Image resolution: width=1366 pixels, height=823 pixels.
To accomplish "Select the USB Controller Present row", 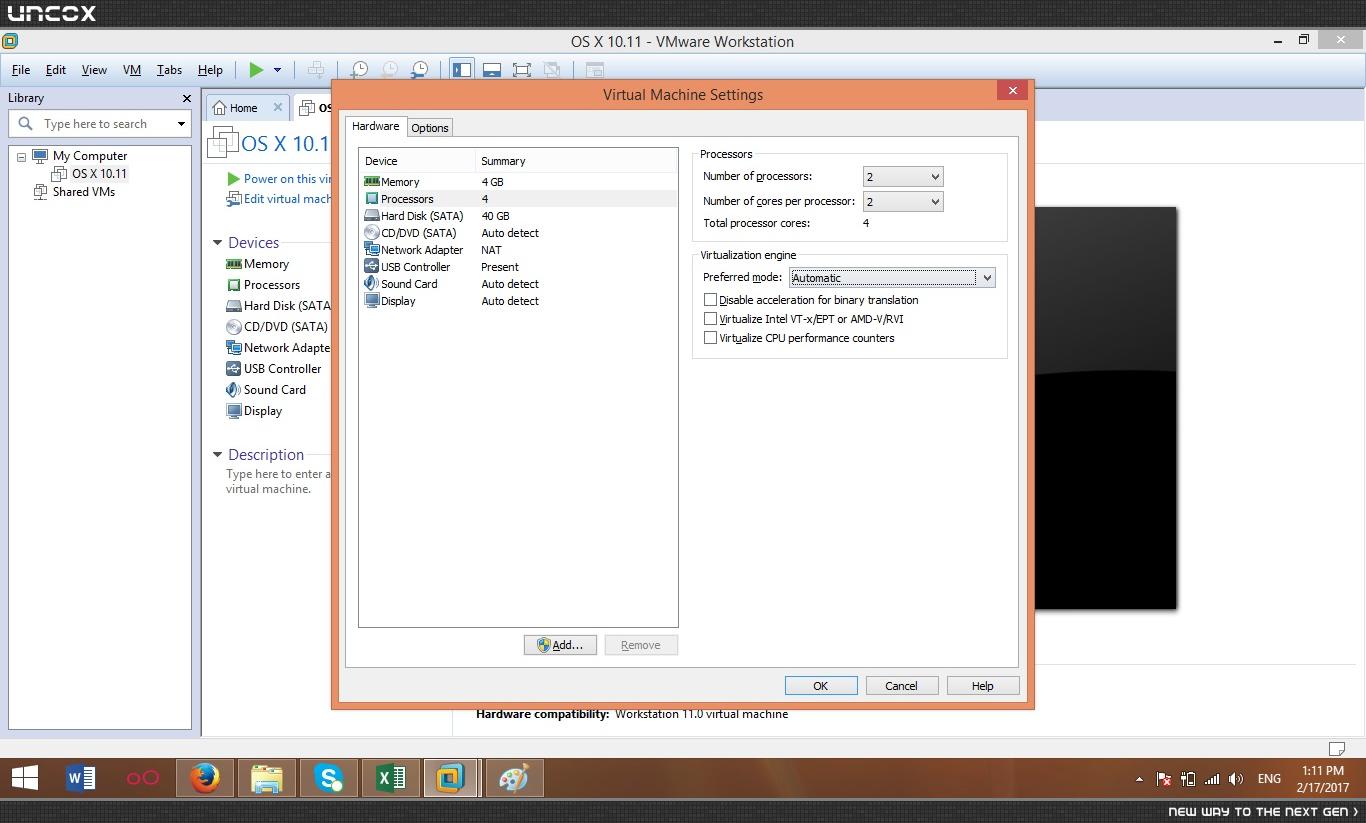I will point(518,267).
